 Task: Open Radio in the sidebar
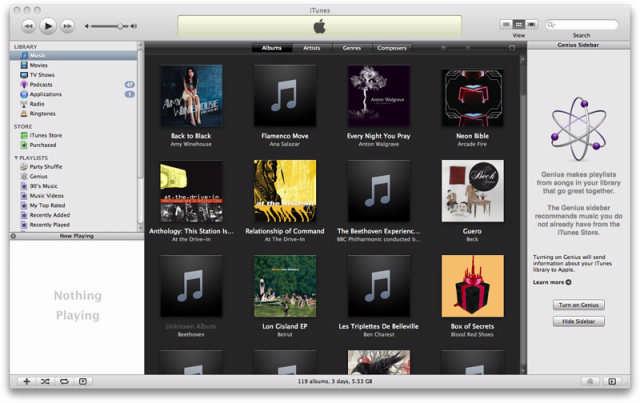(73, 104)
